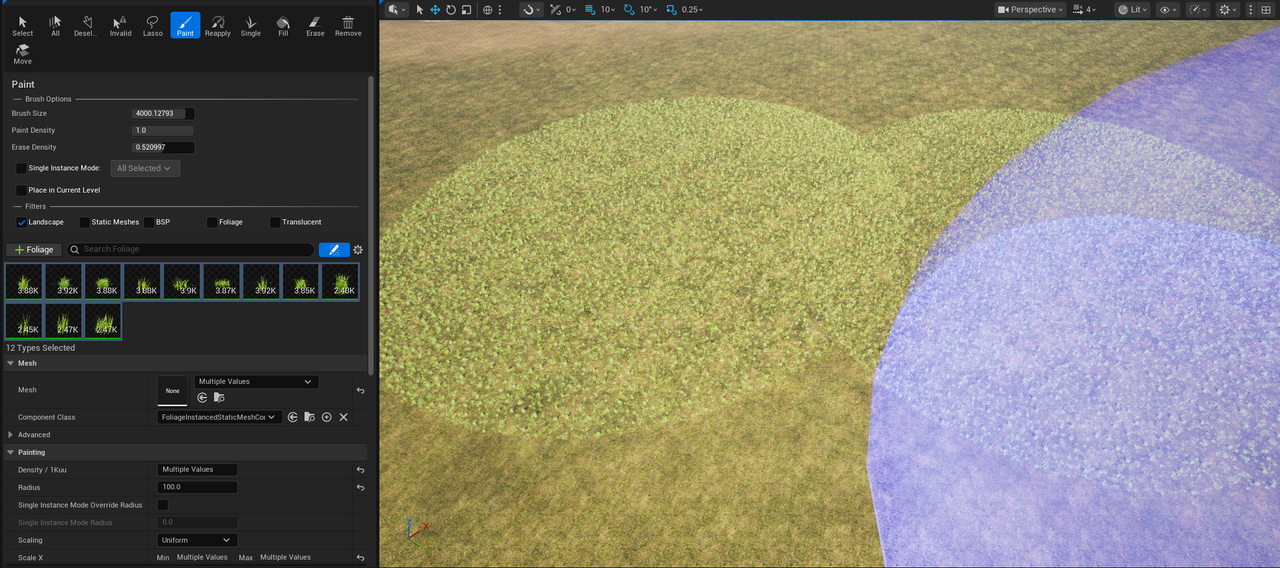Viewport: 1280px width, 568px height.
Task: Click the Search Foliage field
Action: (x=190, y=250)
